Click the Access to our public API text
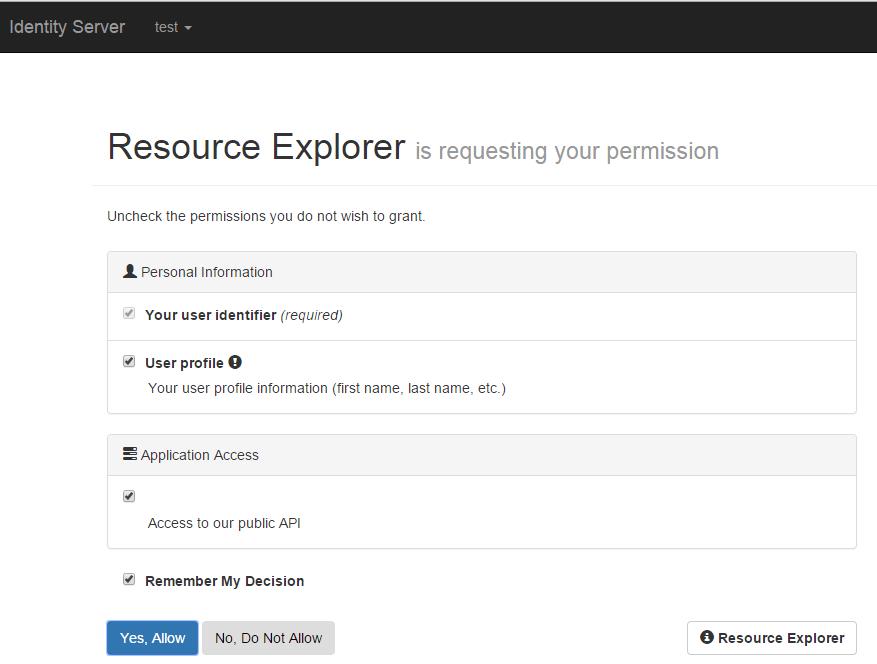 pyautogui.click(x=224, y=523)
